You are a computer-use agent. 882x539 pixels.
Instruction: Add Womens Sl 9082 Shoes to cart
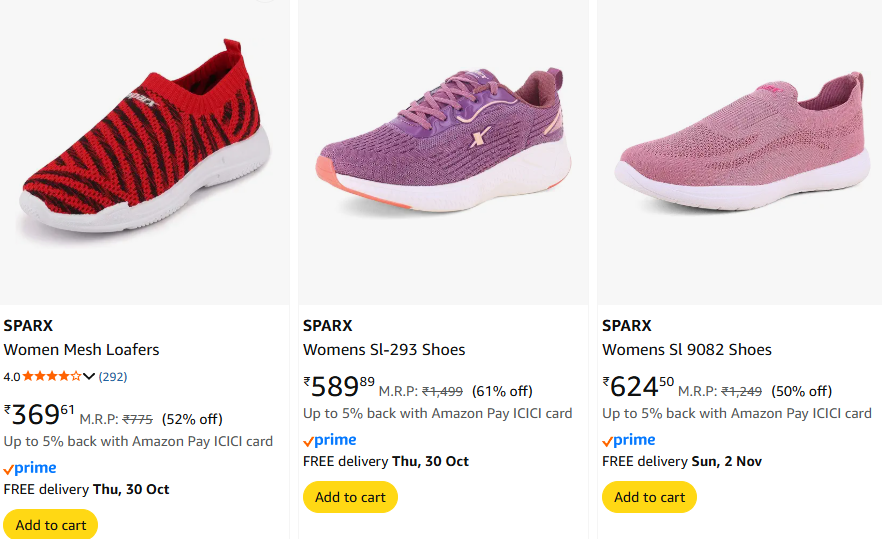(649, 497)
